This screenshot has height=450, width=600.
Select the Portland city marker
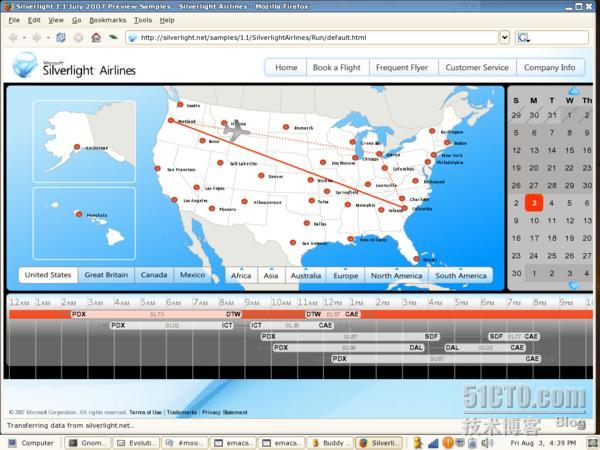[x=171, y=121]
